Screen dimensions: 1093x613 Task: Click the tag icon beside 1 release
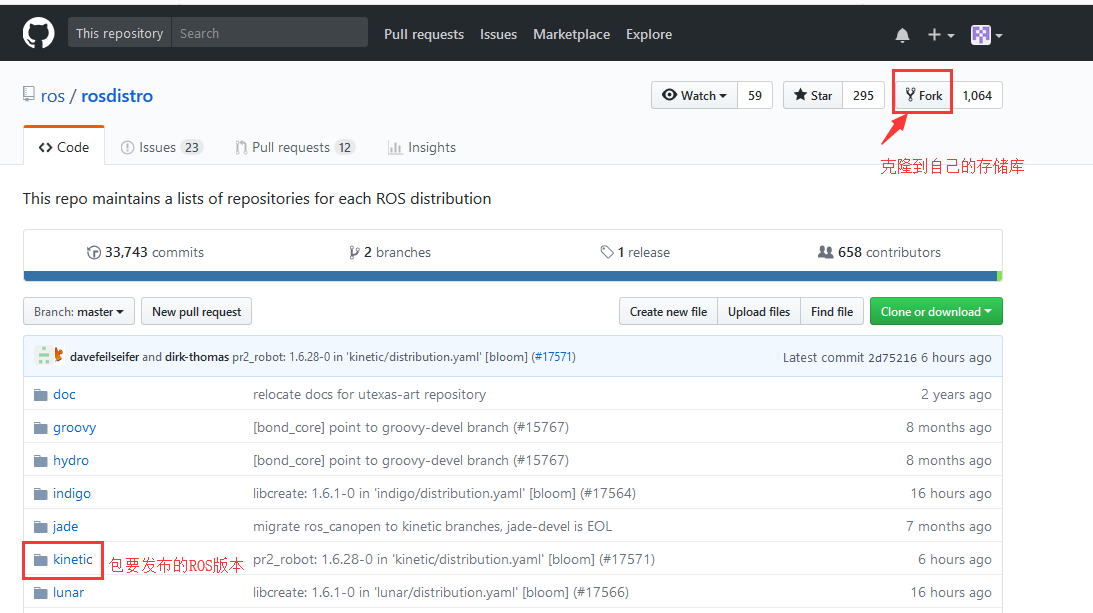[607, 252]
